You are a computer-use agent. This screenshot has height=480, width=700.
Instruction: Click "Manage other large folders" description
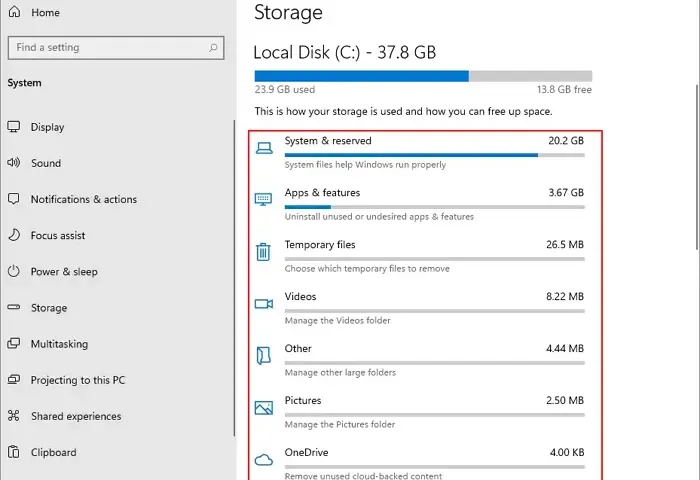tap(340, 372)
